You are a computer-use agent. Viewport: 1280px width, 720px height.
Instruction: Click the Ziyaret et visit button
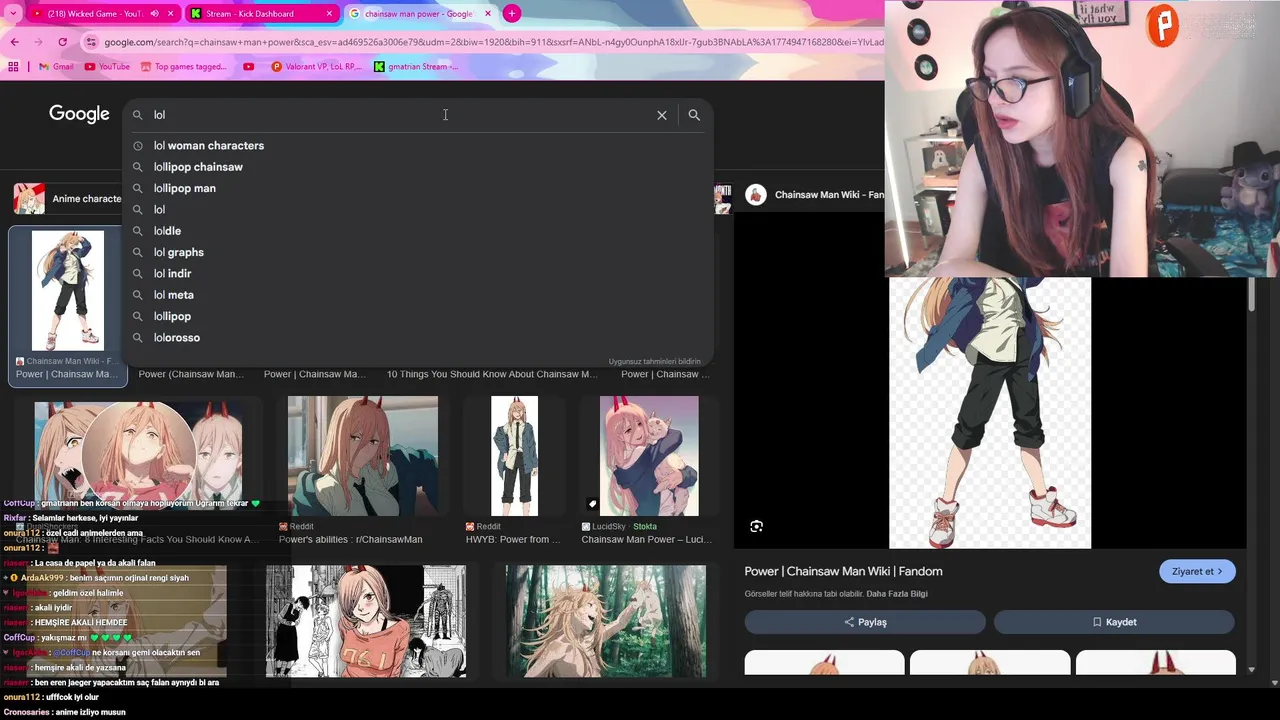(1197, 571)
